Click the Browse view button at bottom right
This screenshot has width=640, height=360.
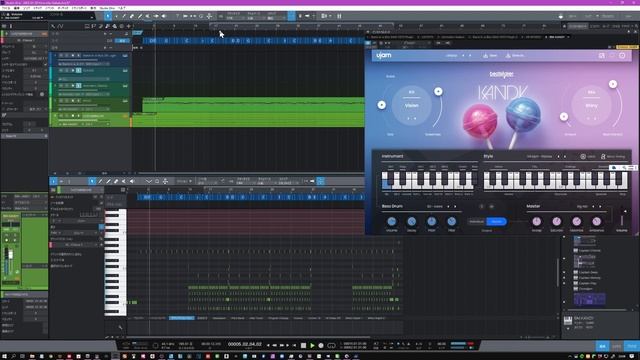click(632, 346)
